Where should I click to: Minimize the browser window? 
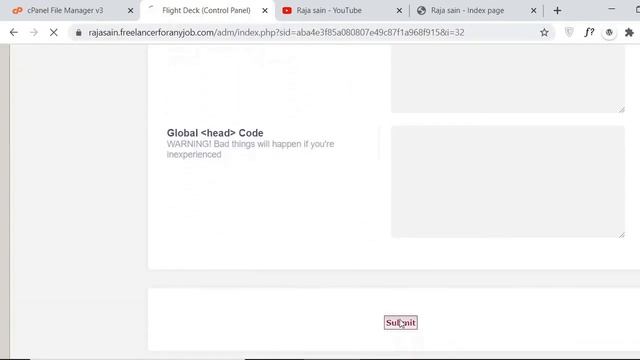(611, 9)
